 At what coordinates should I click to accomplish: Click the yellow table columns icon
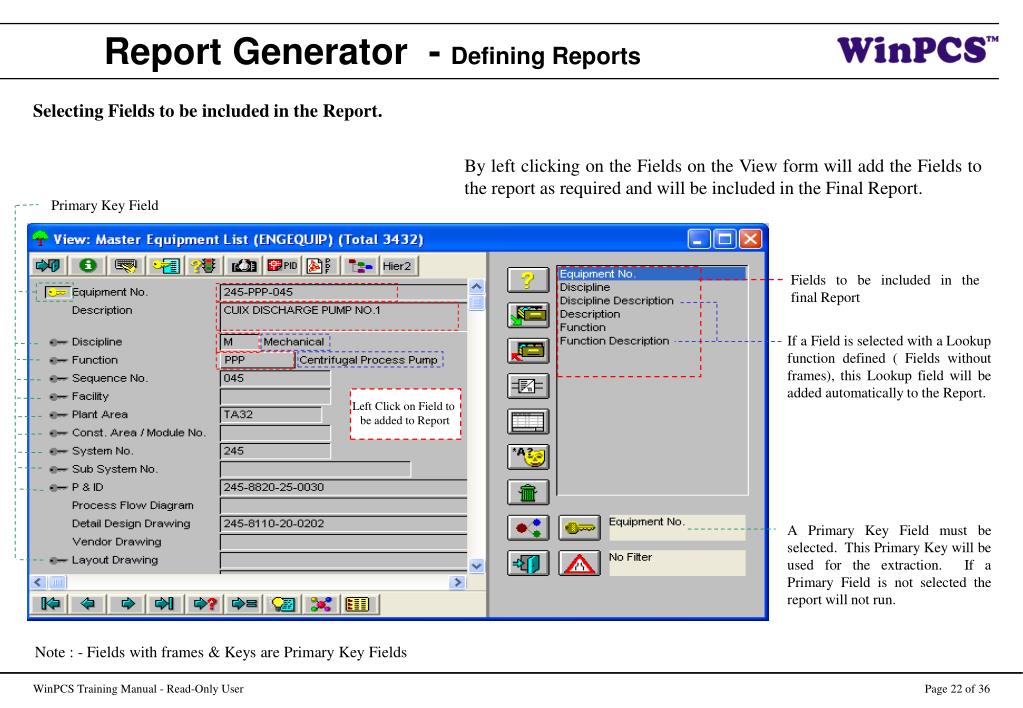click(358, 604)
